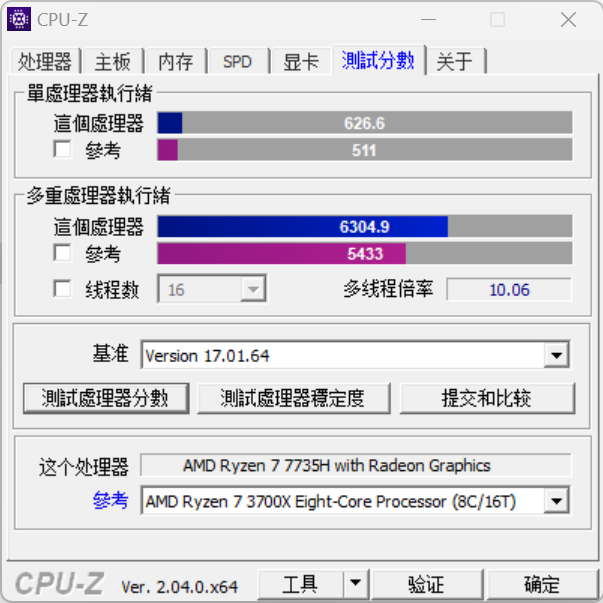Select the 内存 tab
This screenshot has width=603, height=603.
(x=176, y=61)
